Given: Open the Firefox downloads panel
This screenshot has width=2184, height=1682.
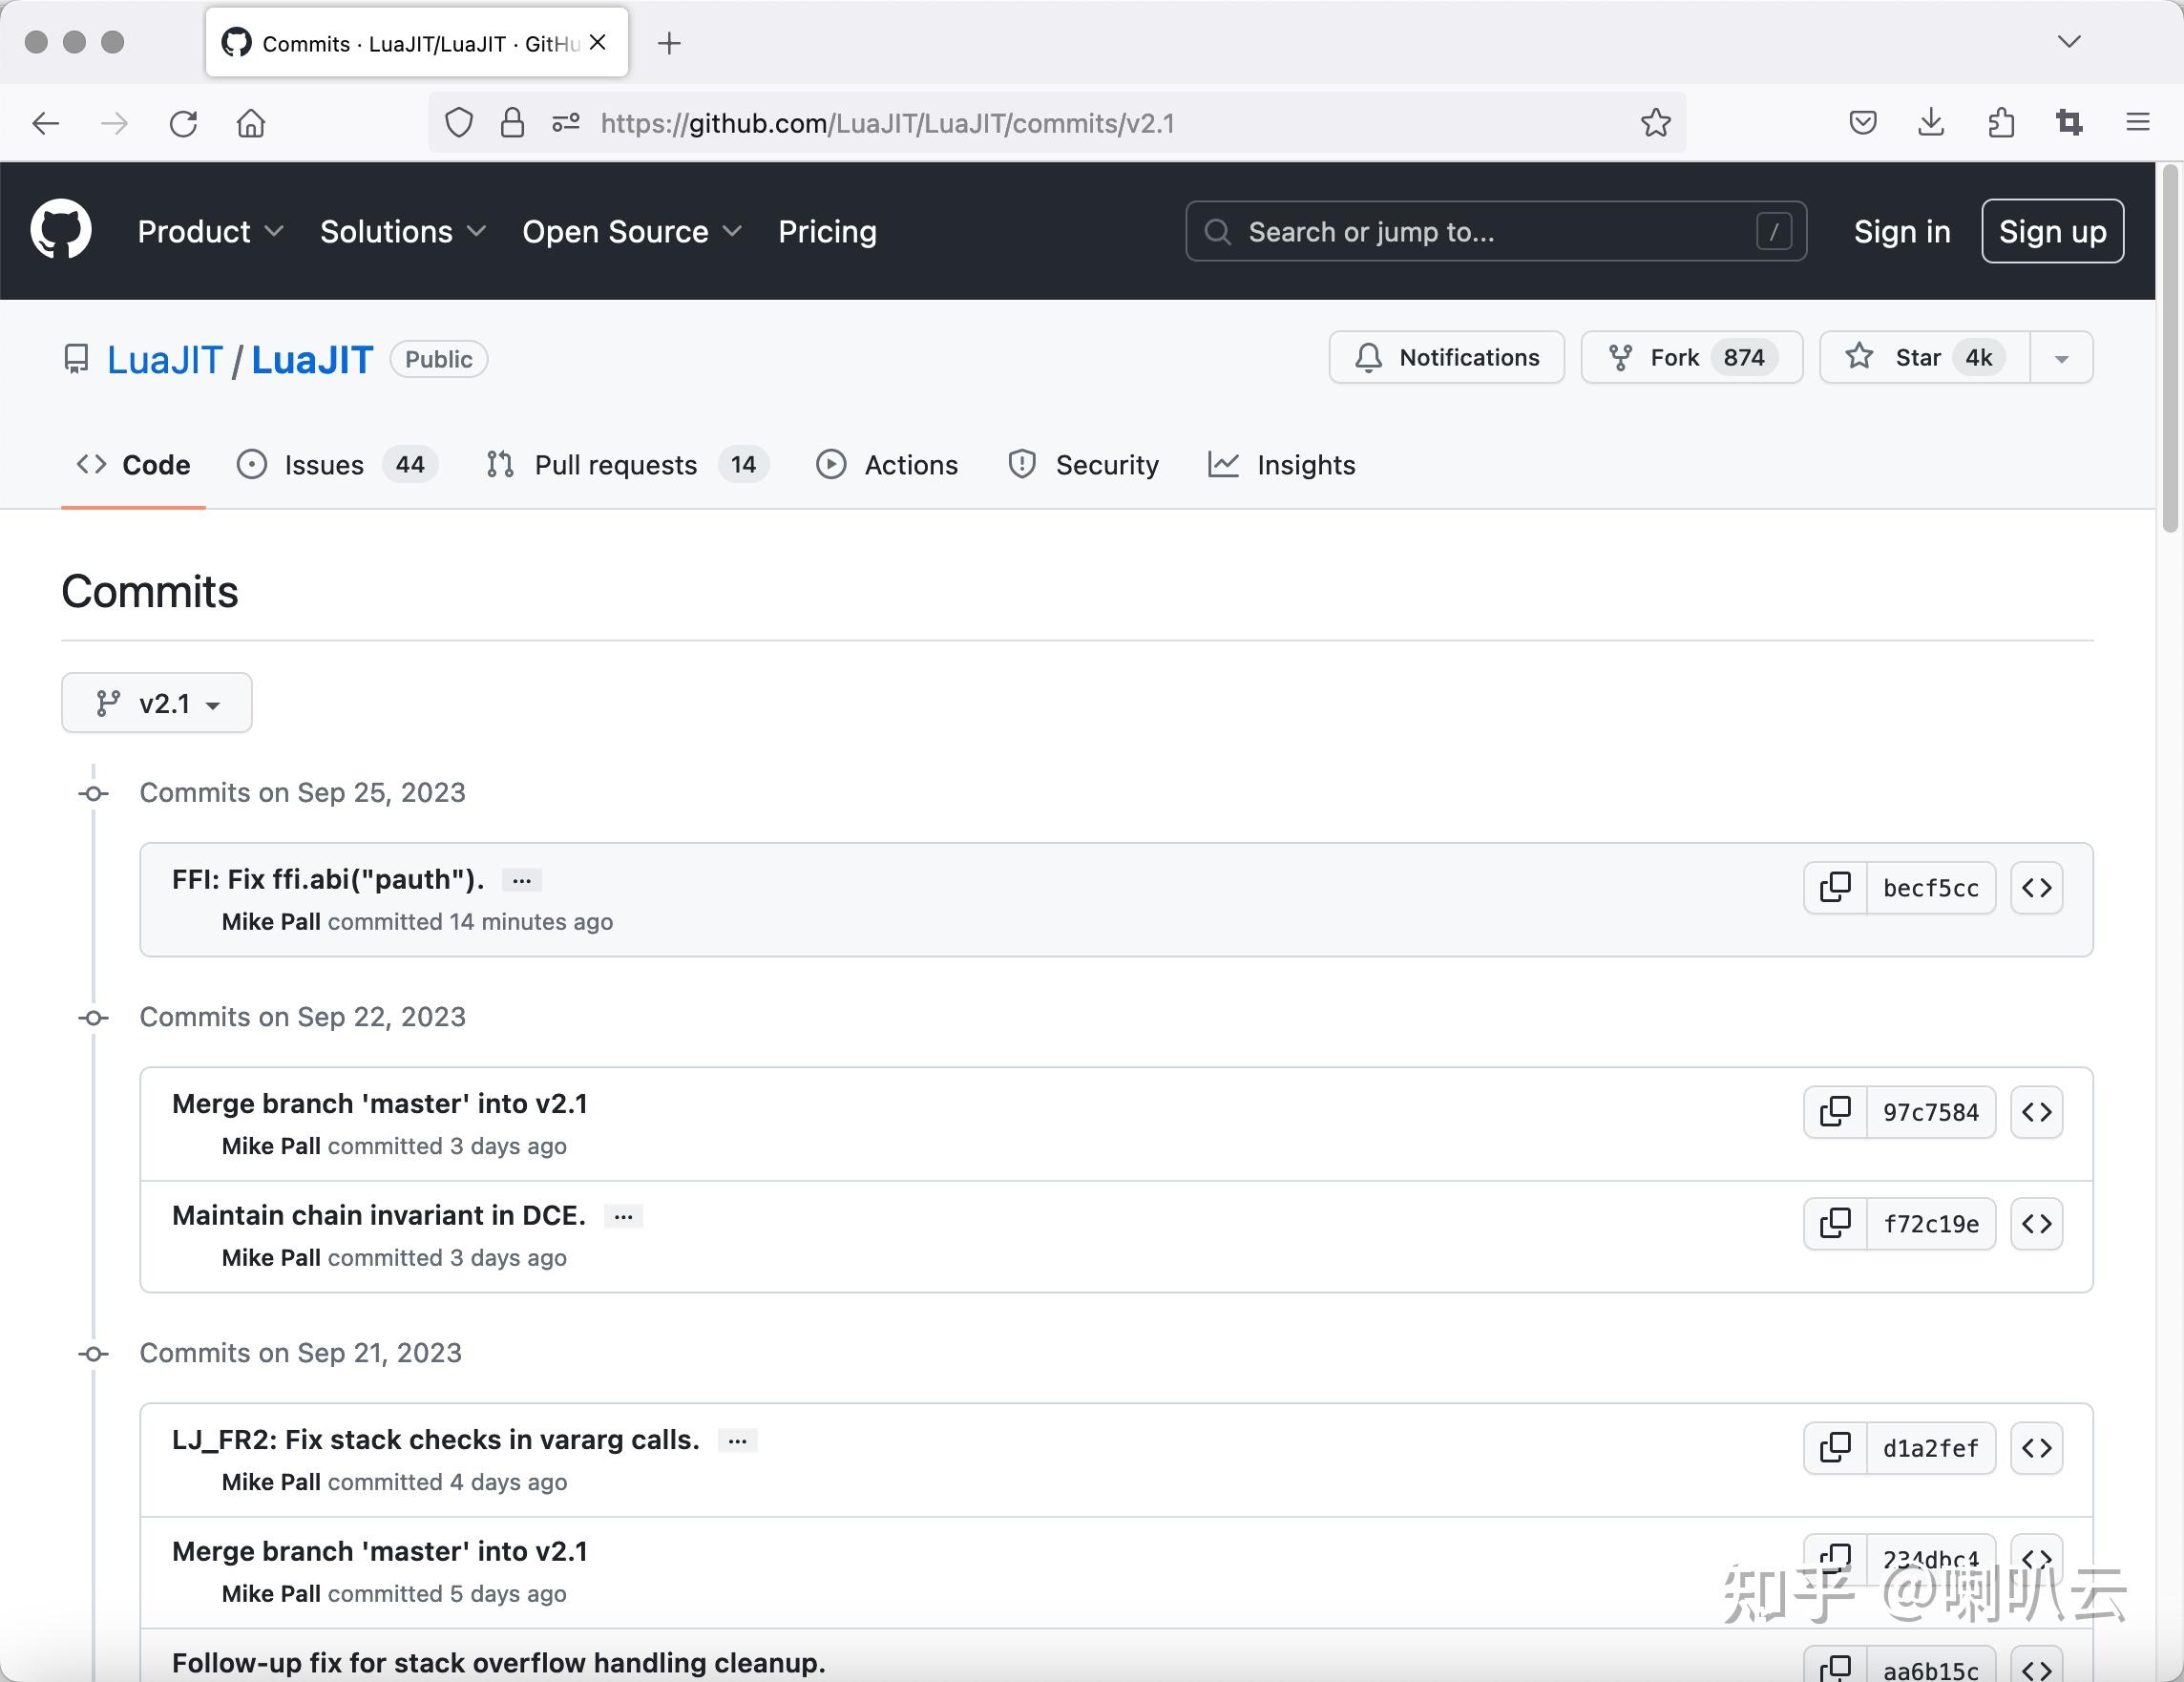Looking at the screenshot, I should (1931, 123).
